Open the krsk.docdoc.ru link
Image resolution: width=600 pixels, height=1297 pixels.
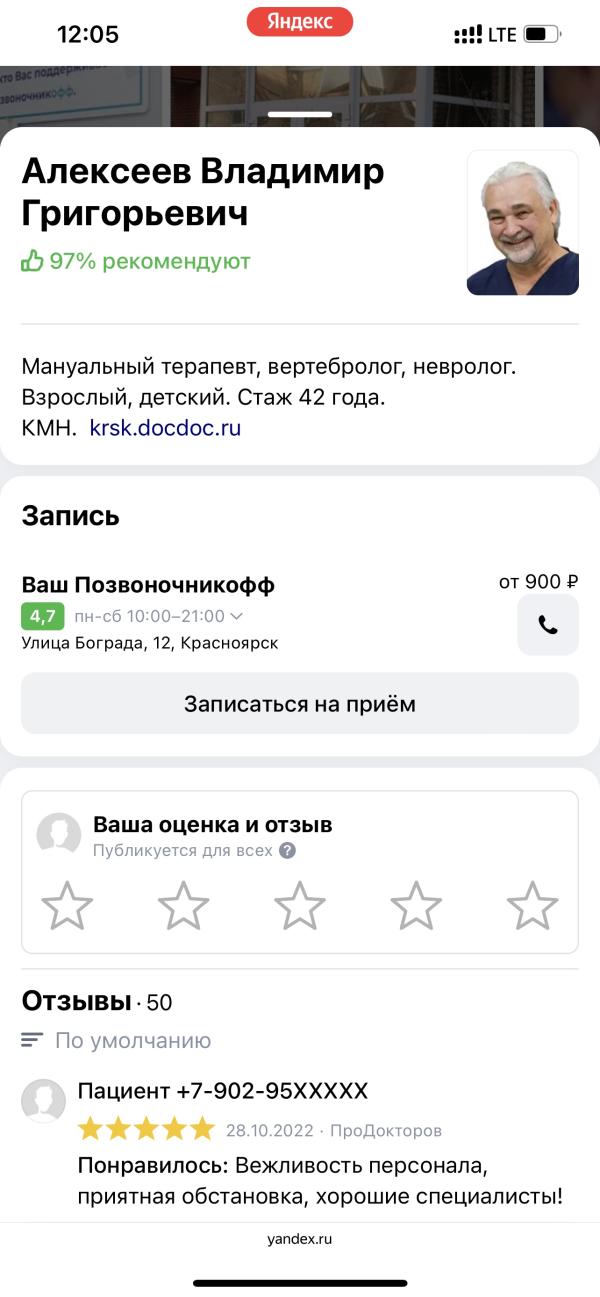(165, 428)
